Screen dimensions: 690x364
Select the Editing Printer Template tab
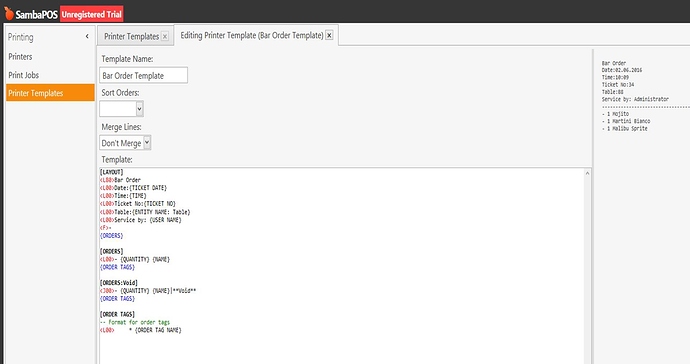pos(252,35)
